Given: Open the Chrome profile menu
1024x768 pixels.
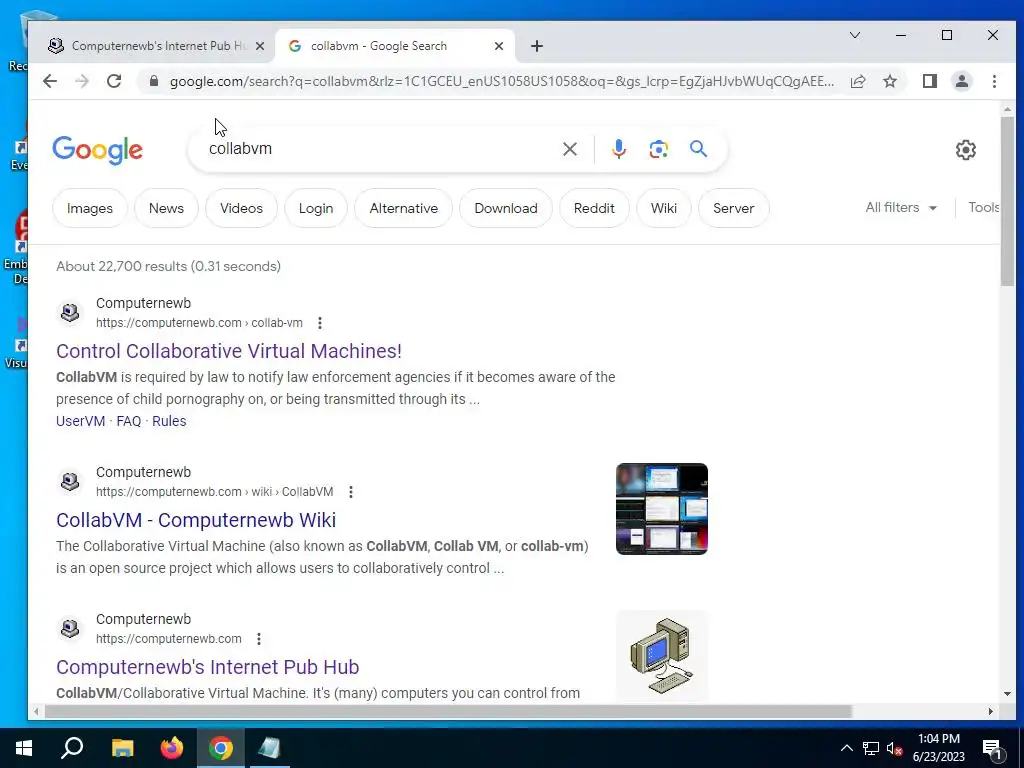Looking at the screenshot, I should (x=962, y=81).
